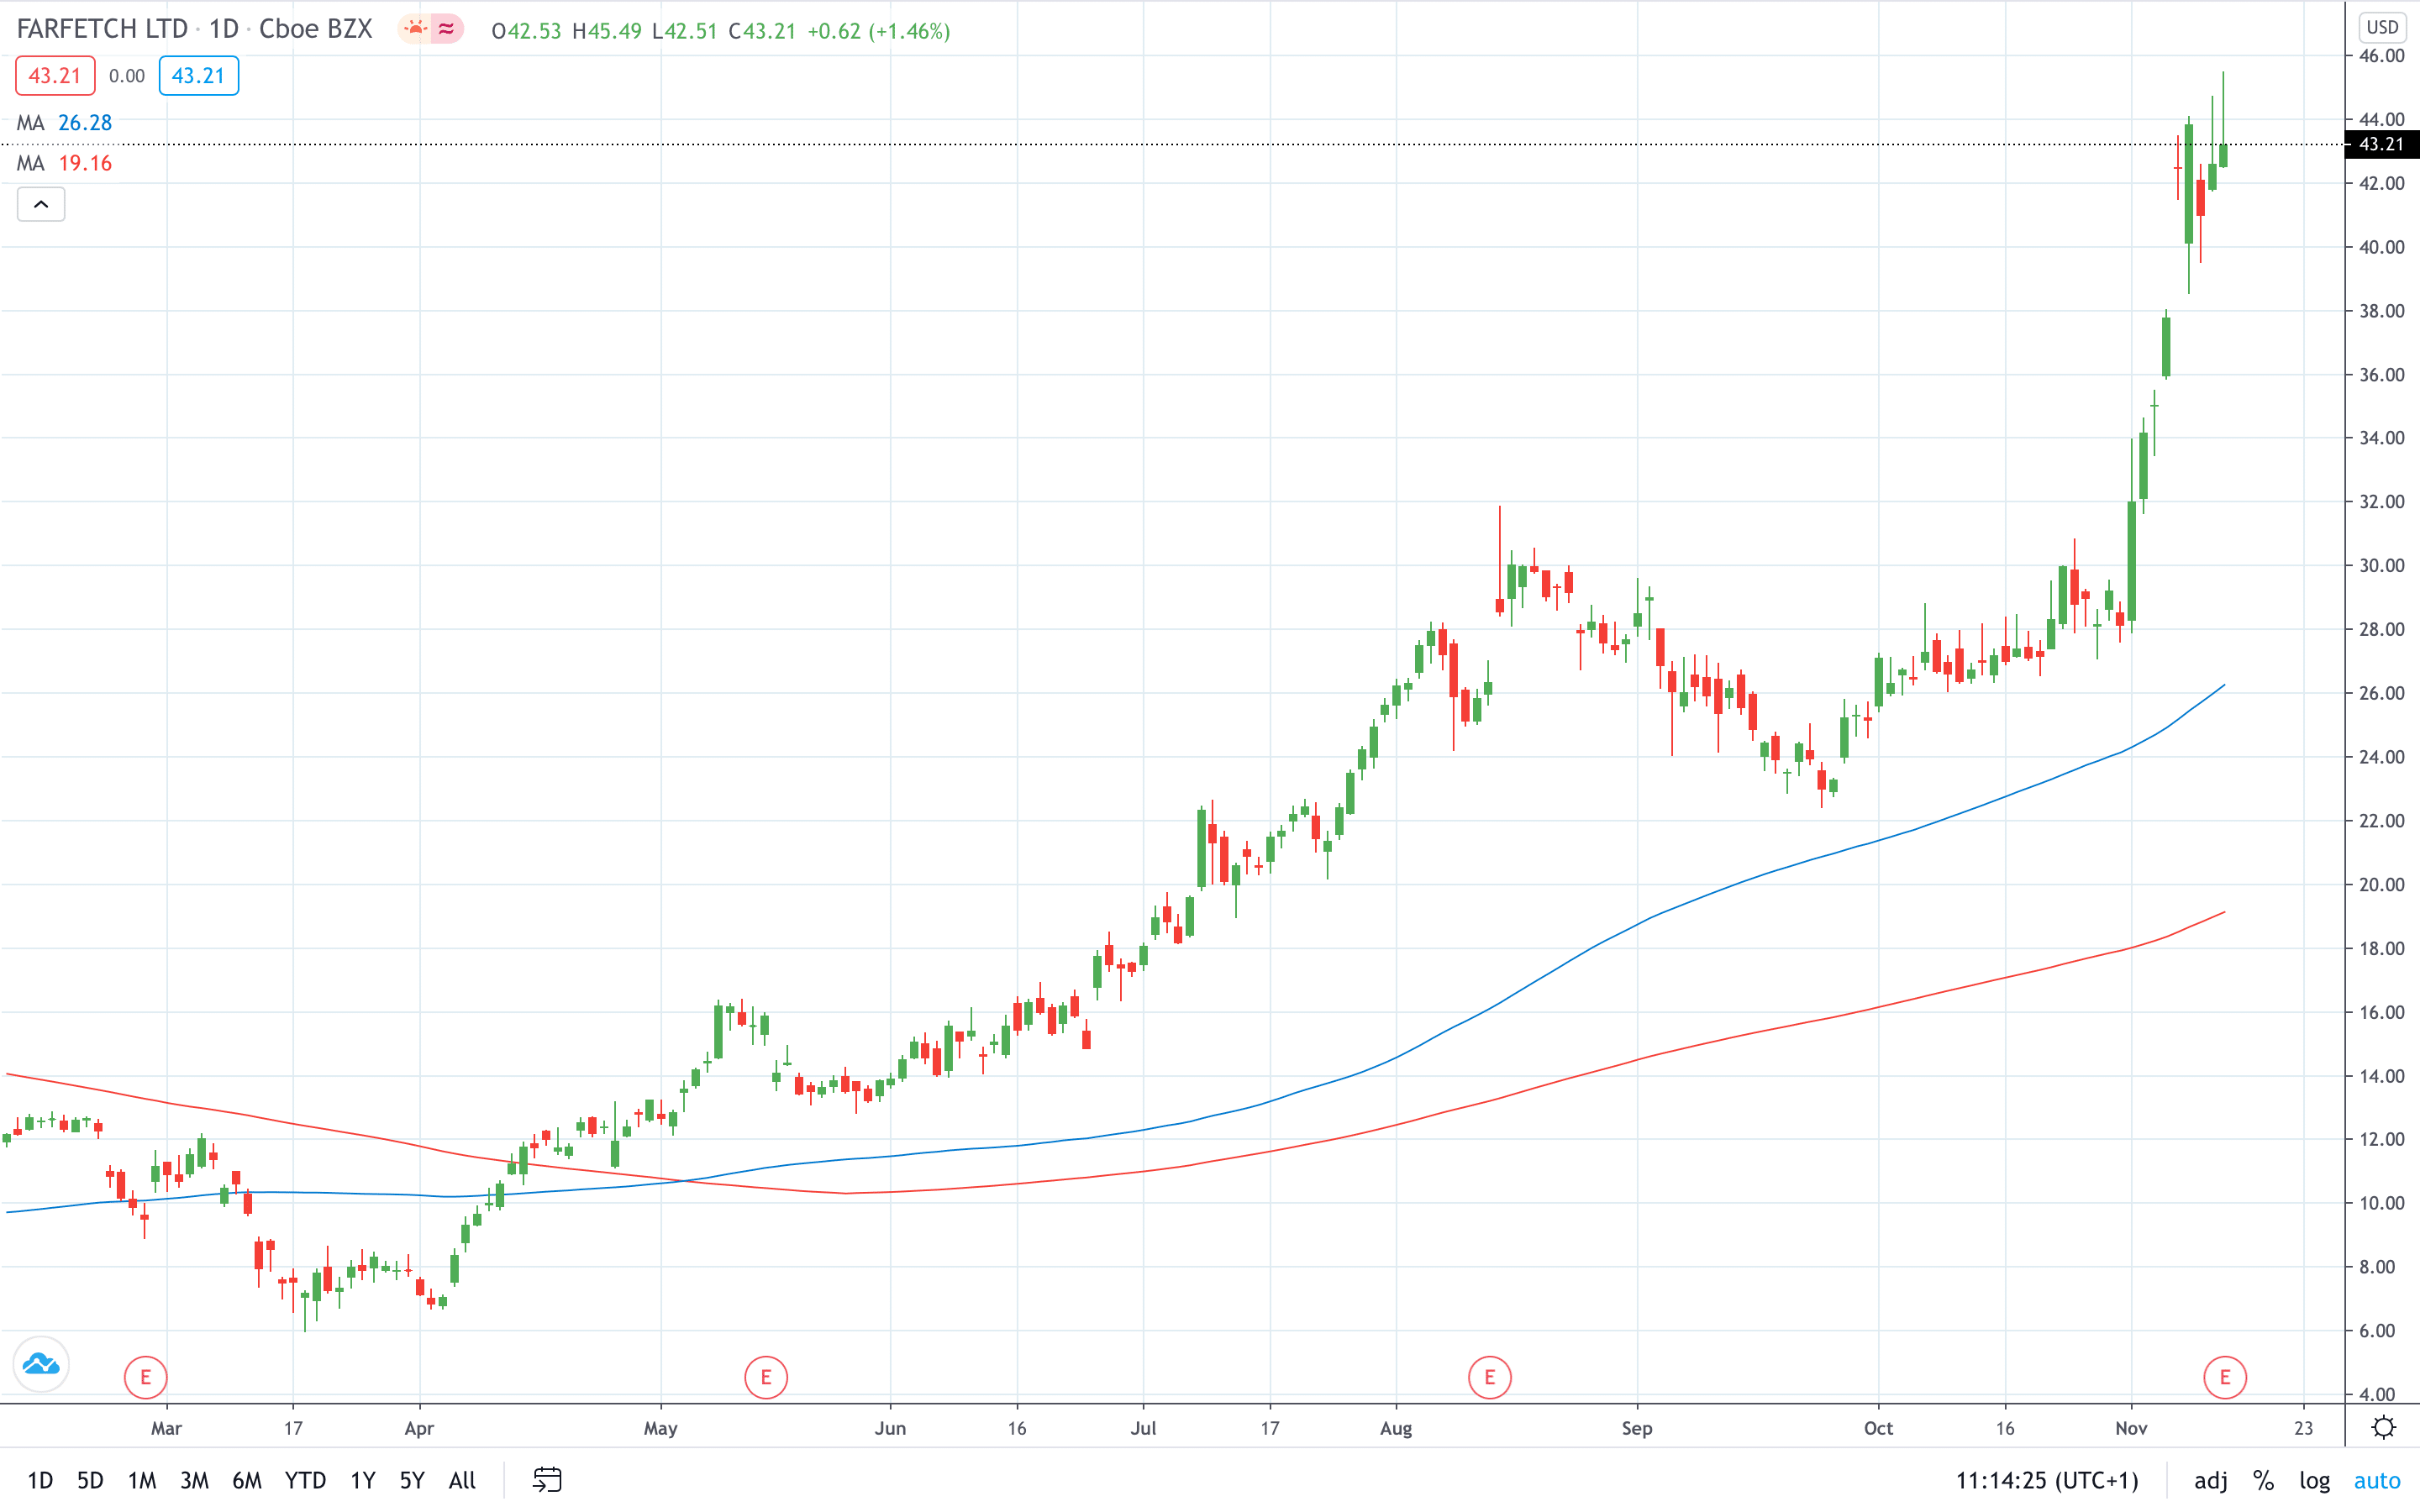
Task: Click the Apr date axis label
Action: [x=419, y=1428]
